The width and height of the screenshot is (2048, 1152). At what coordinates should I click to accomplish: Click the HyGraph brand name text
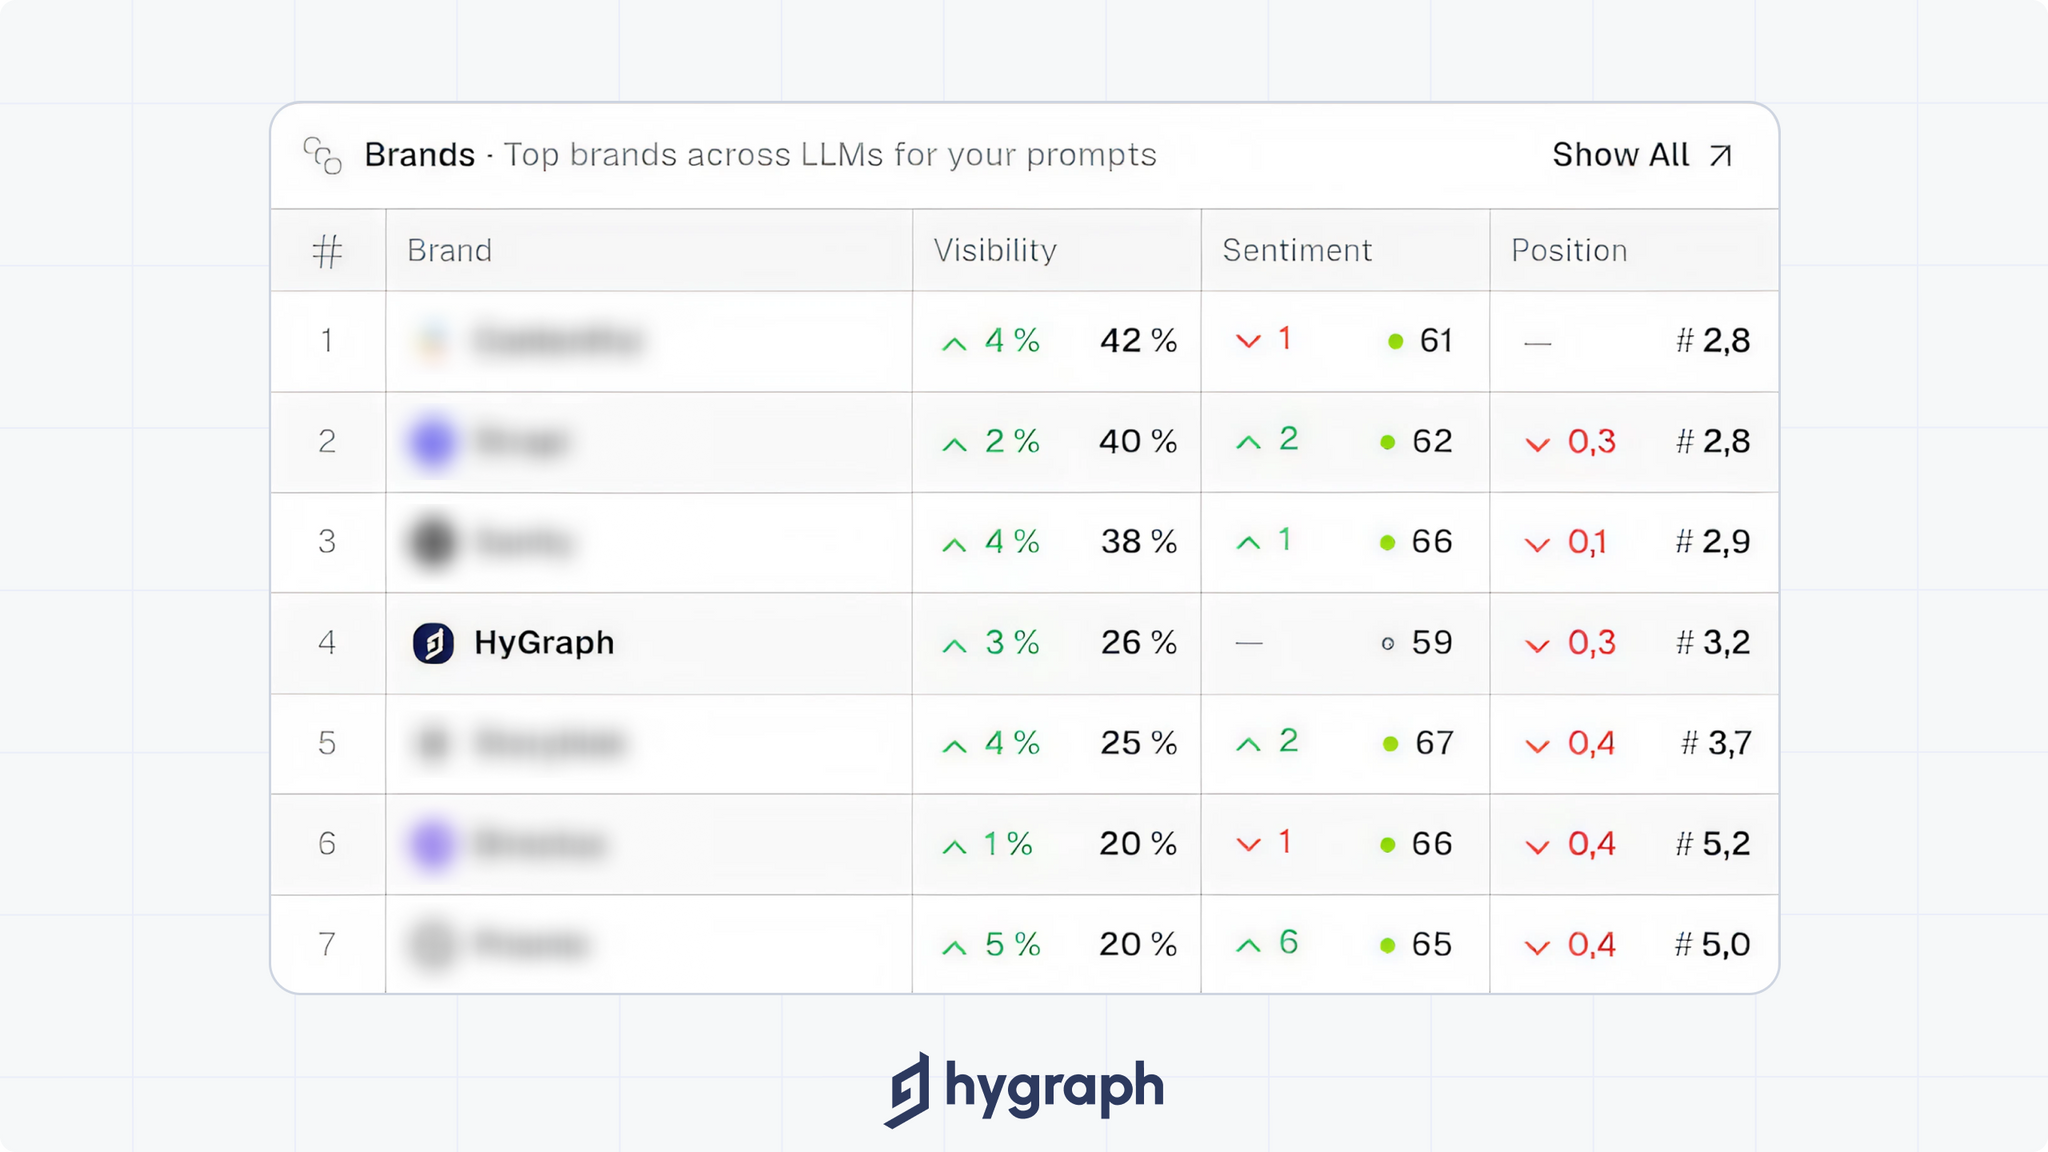pyautogui.click(x=543, y=643)
